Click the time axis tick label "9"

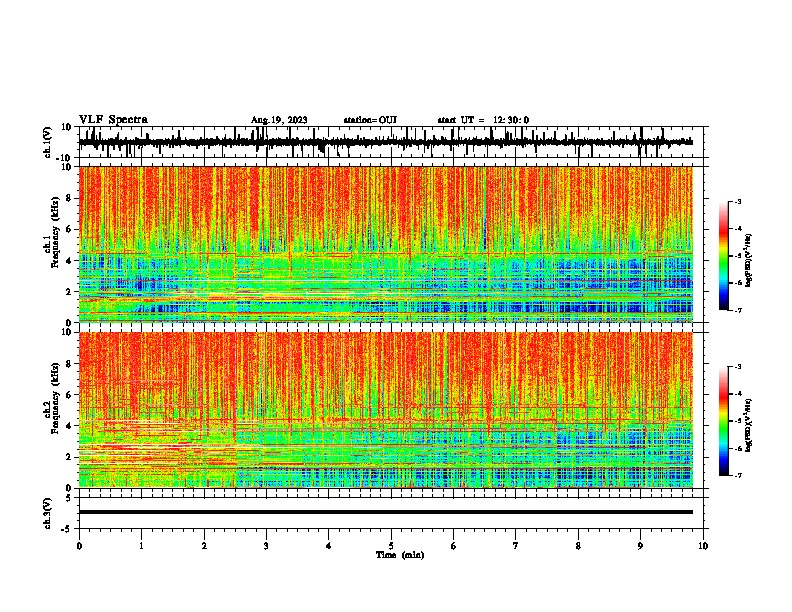(x=640, y=546)
